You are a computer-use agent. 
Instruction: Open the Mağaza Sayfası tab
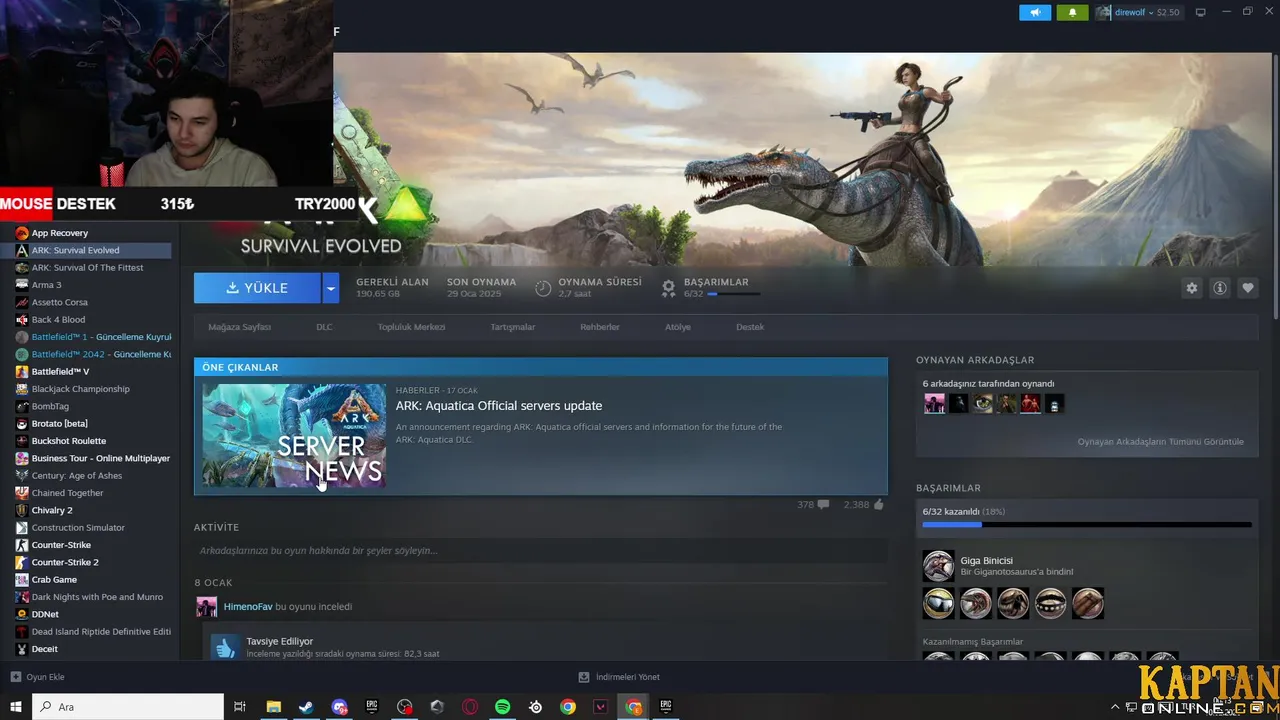click(x=239, y=327)
